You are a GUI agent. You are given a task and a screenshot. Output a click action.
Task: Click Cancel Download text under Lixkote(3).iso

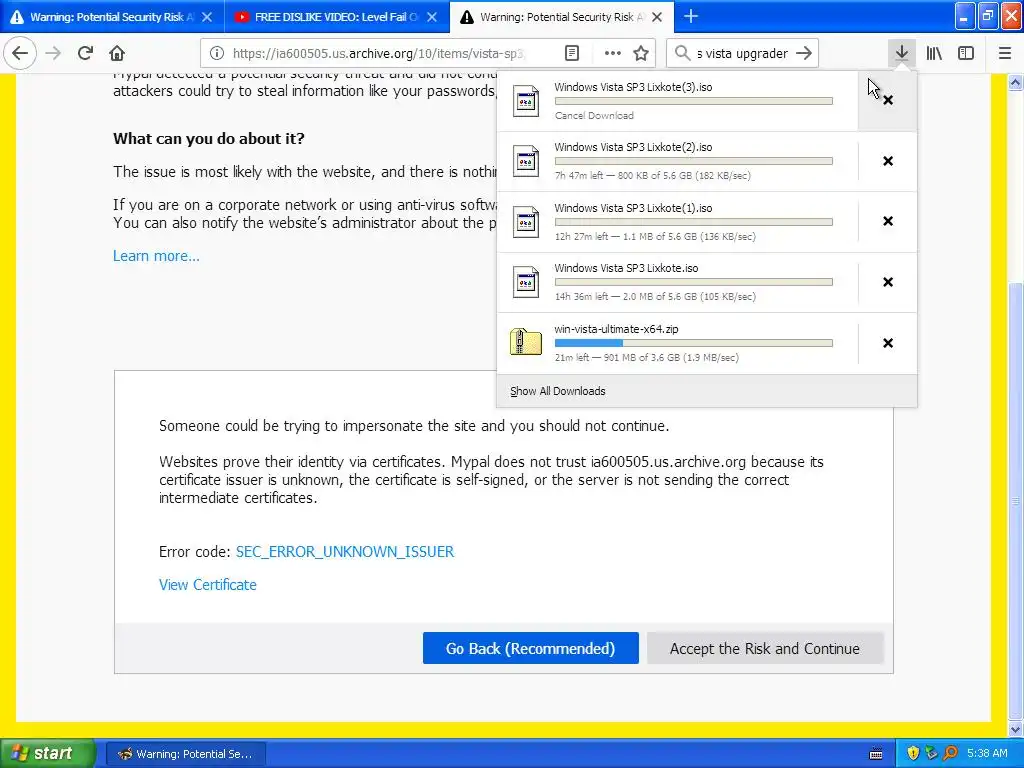click(x=594, y=116)
